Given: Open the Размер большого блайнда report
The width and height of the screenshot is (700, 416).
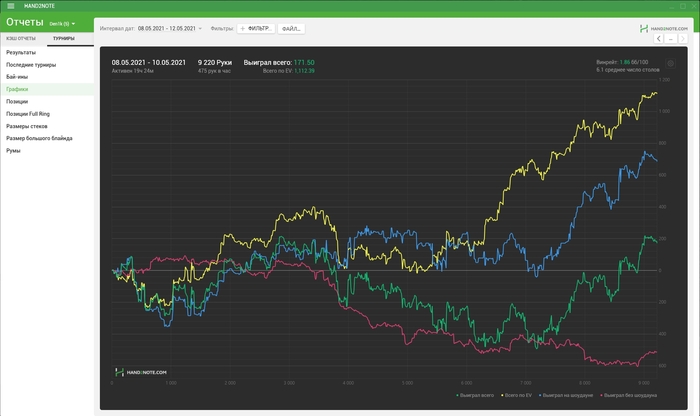Looking at the screenshot, I should pyautogui.click(x=47, y=138).
